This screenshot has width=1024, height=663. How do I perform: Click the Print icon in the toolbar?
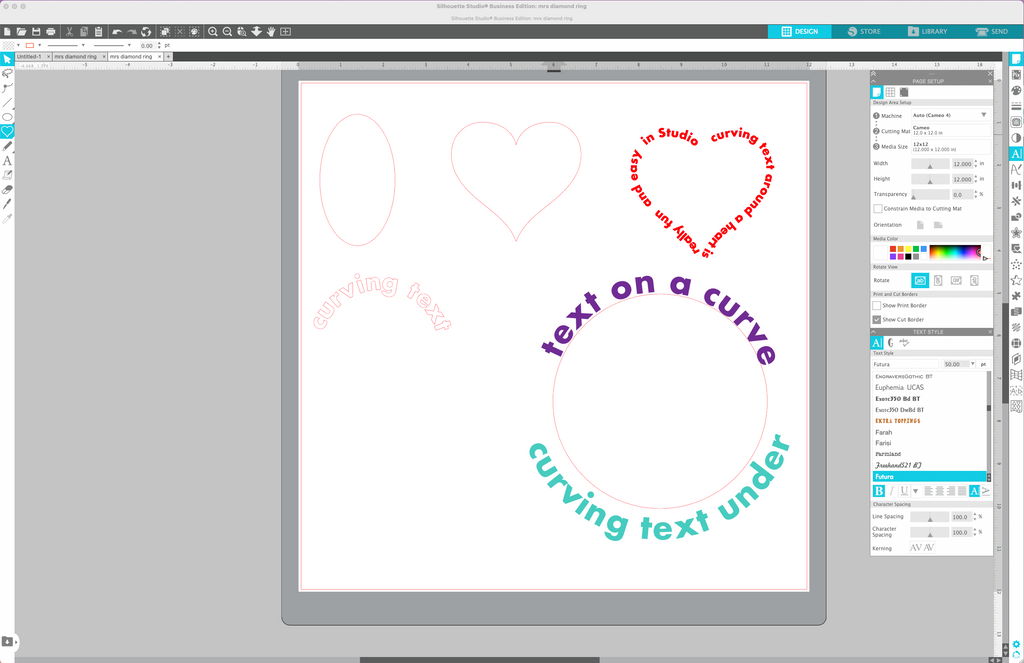tap(50, 31)
